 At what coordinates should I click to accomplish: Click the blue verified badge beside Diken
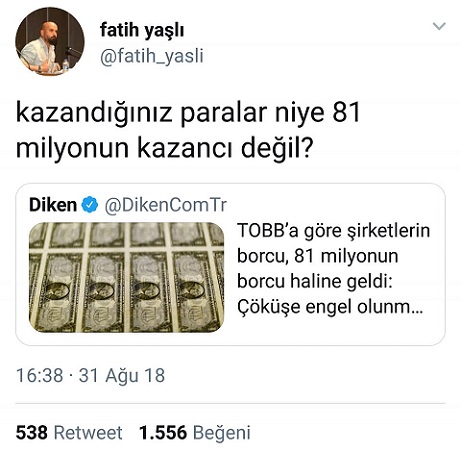coord(90,204)
